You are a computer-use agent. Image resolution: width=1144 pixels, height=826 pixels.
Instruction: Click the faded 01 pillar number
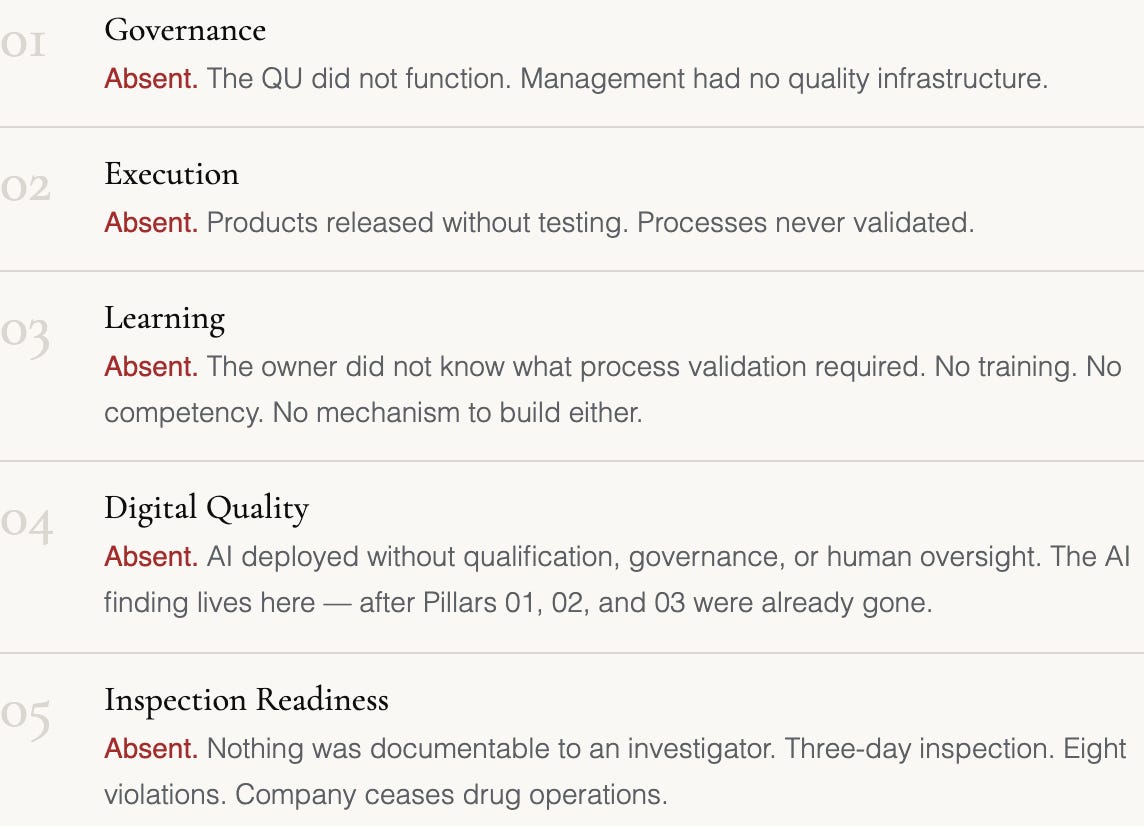[x=23, y=44]
